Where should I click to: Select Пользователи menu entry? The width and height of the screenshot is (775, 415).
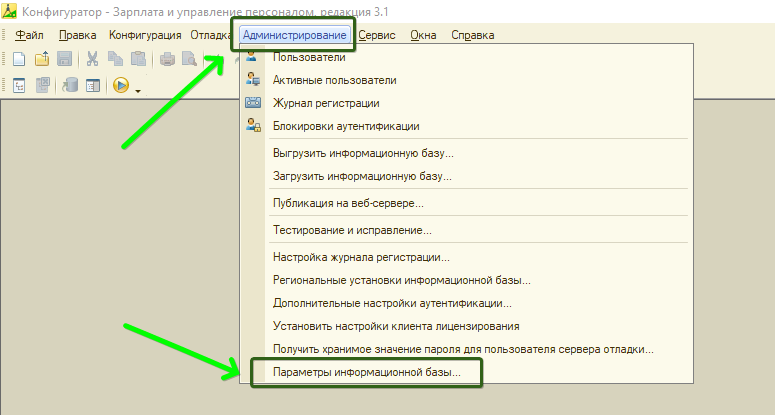point(466,57)
